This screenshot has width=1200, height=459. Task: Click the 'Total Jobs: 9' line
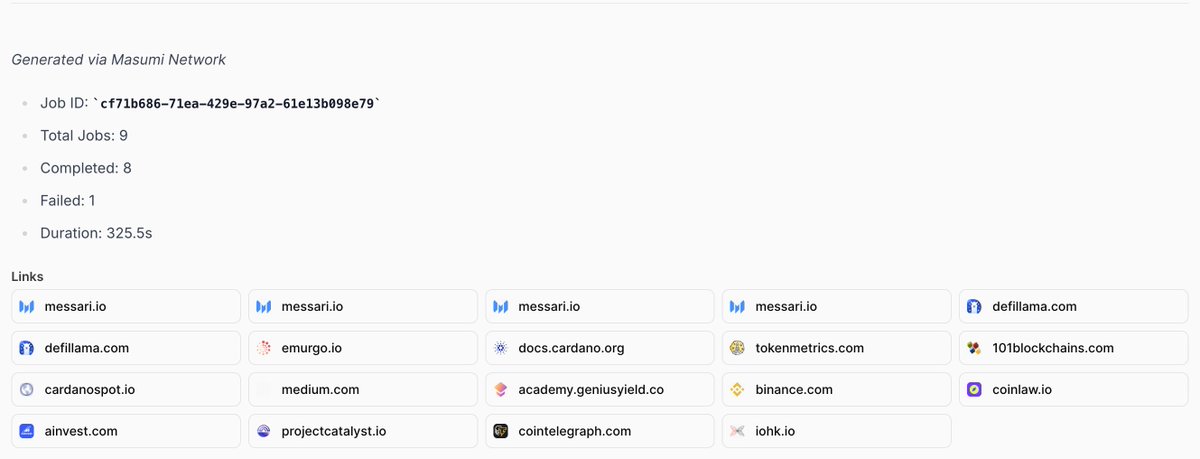click(x=84, y=135)
